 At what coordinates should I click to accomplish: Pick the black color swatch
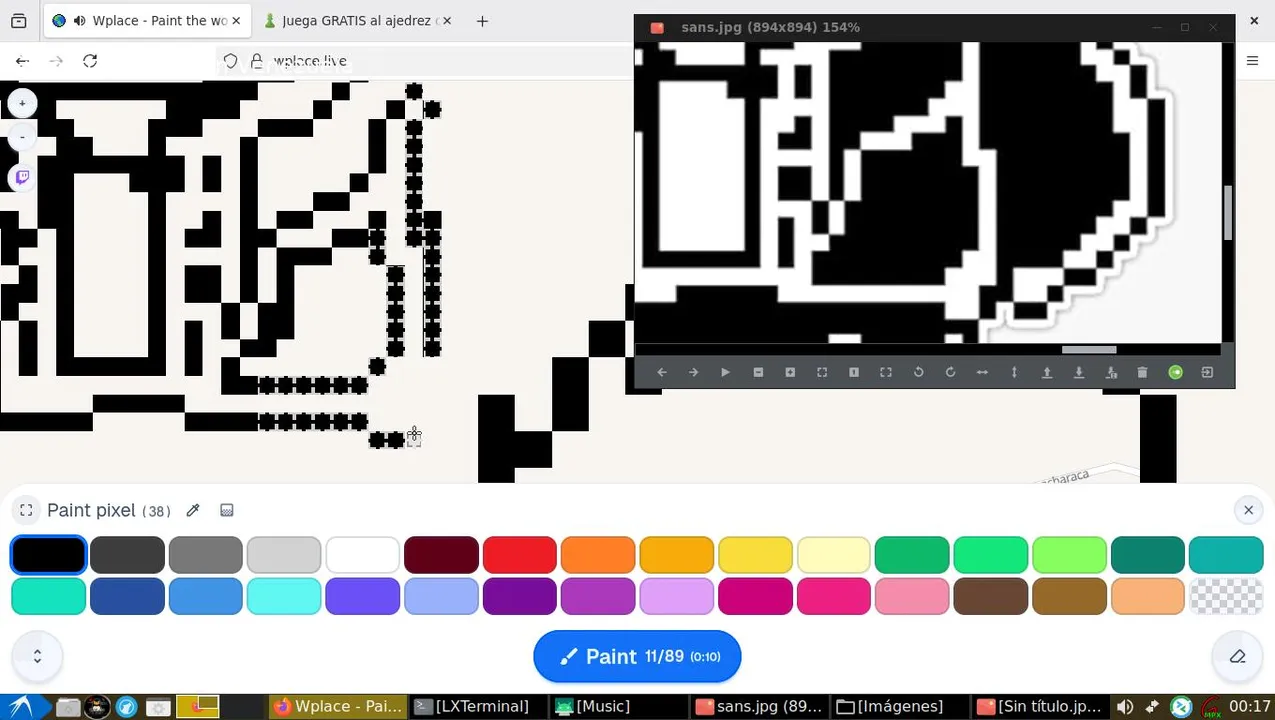(48, 554)
